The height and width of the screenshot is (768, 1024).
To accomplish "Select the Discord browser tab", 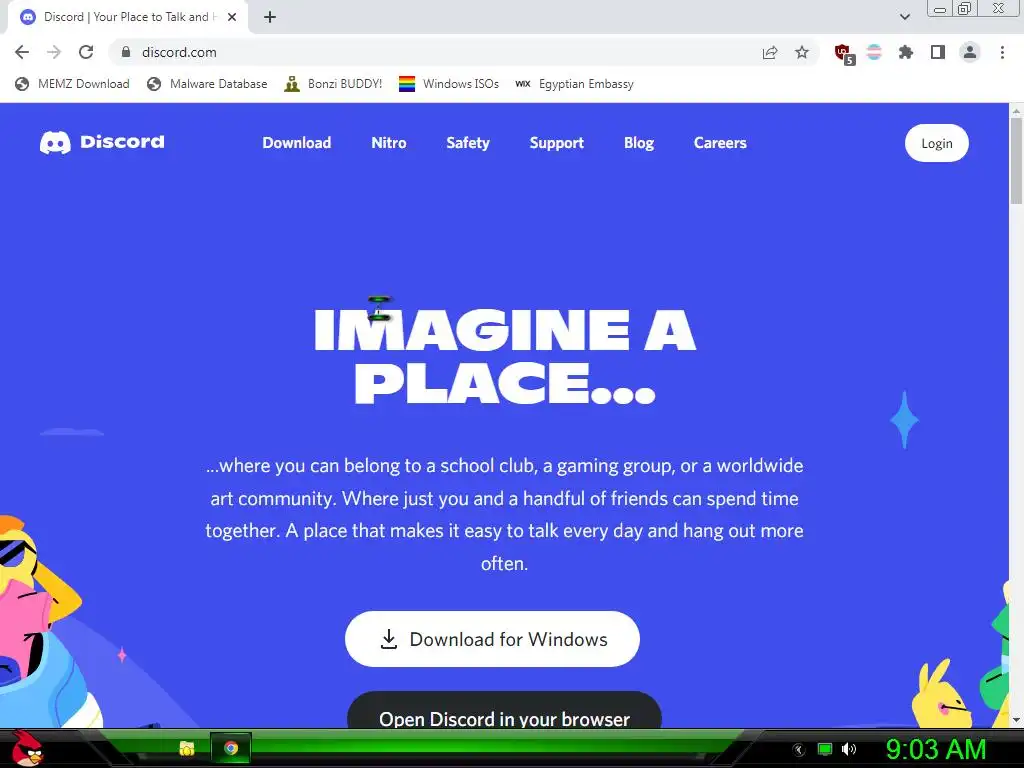I will (127, 17).
